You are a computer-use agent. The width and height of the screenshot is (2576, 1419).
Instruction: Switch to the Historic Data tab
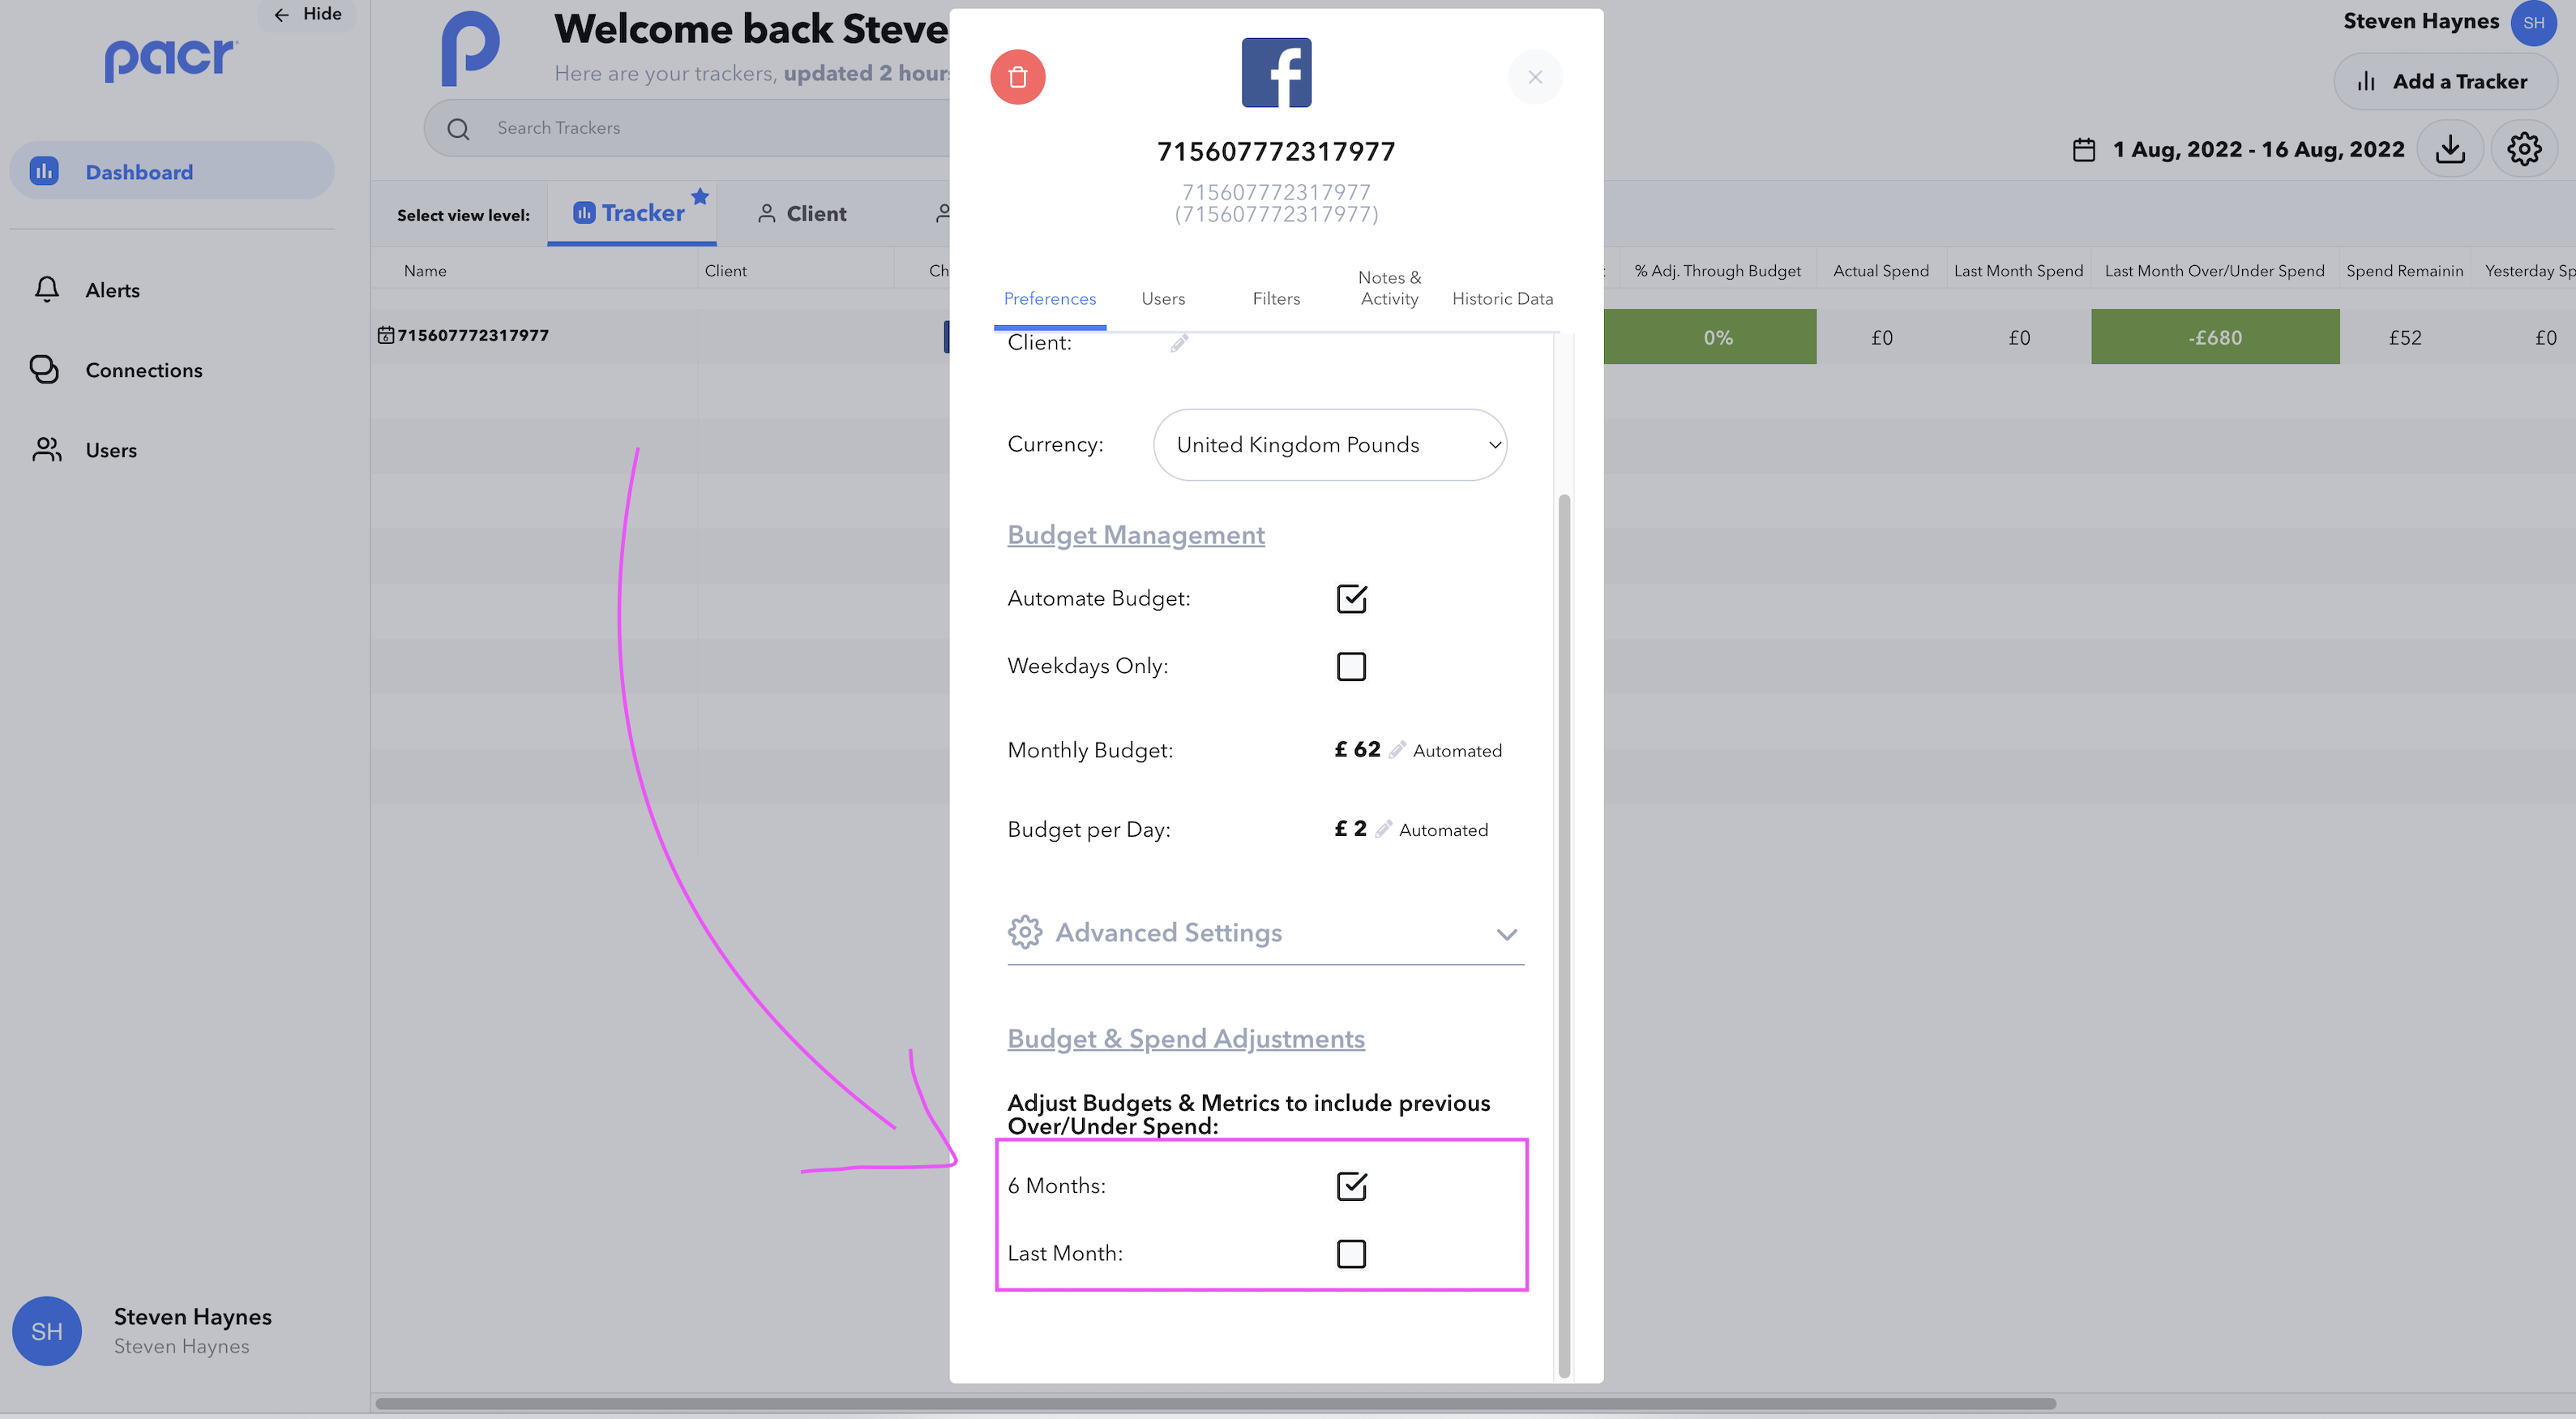coord(1501,298)
